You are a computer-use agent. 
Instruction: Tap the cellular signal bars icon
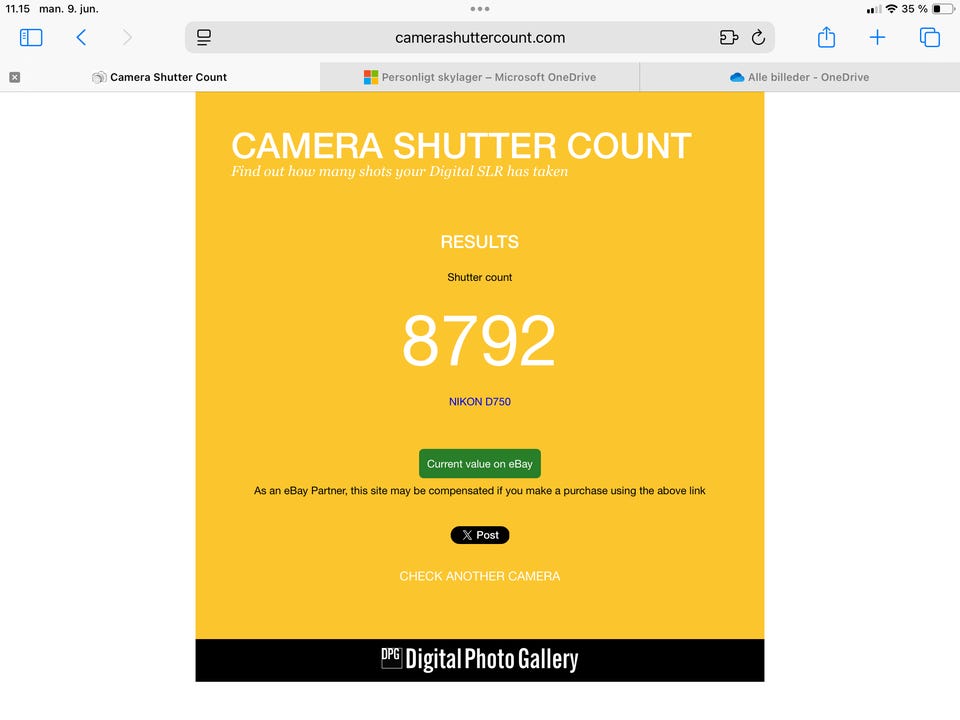[x=874, y=9]
